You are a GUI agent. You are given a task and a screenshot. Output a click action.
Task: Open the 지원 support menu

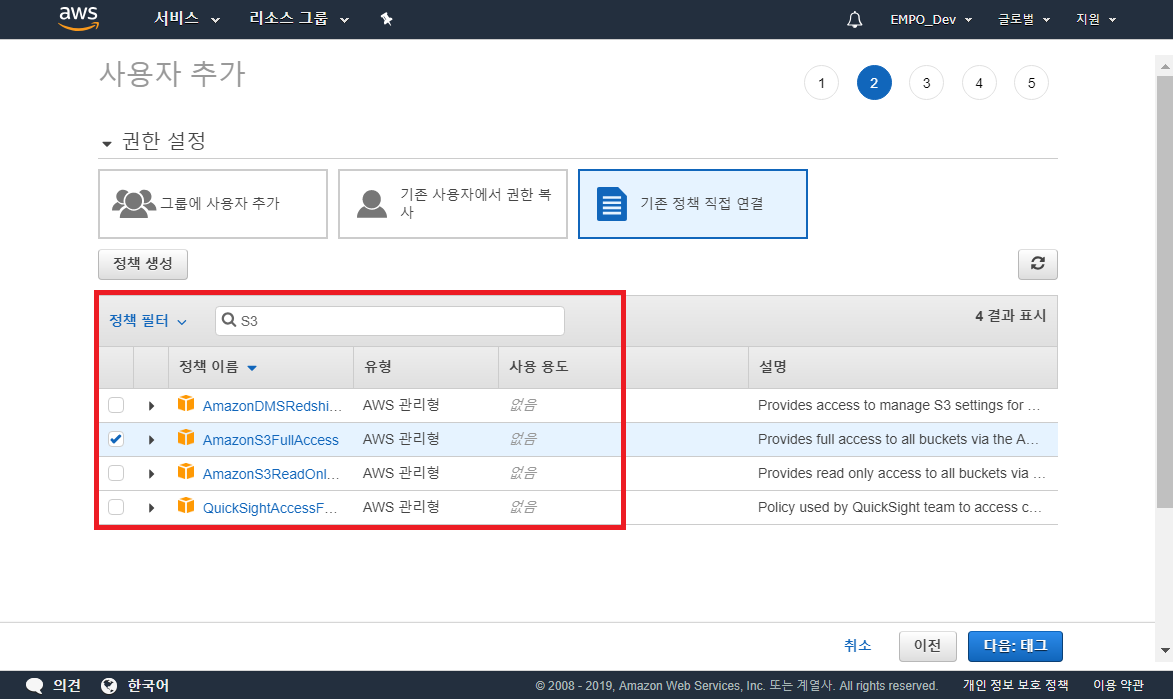(1096, 19)
